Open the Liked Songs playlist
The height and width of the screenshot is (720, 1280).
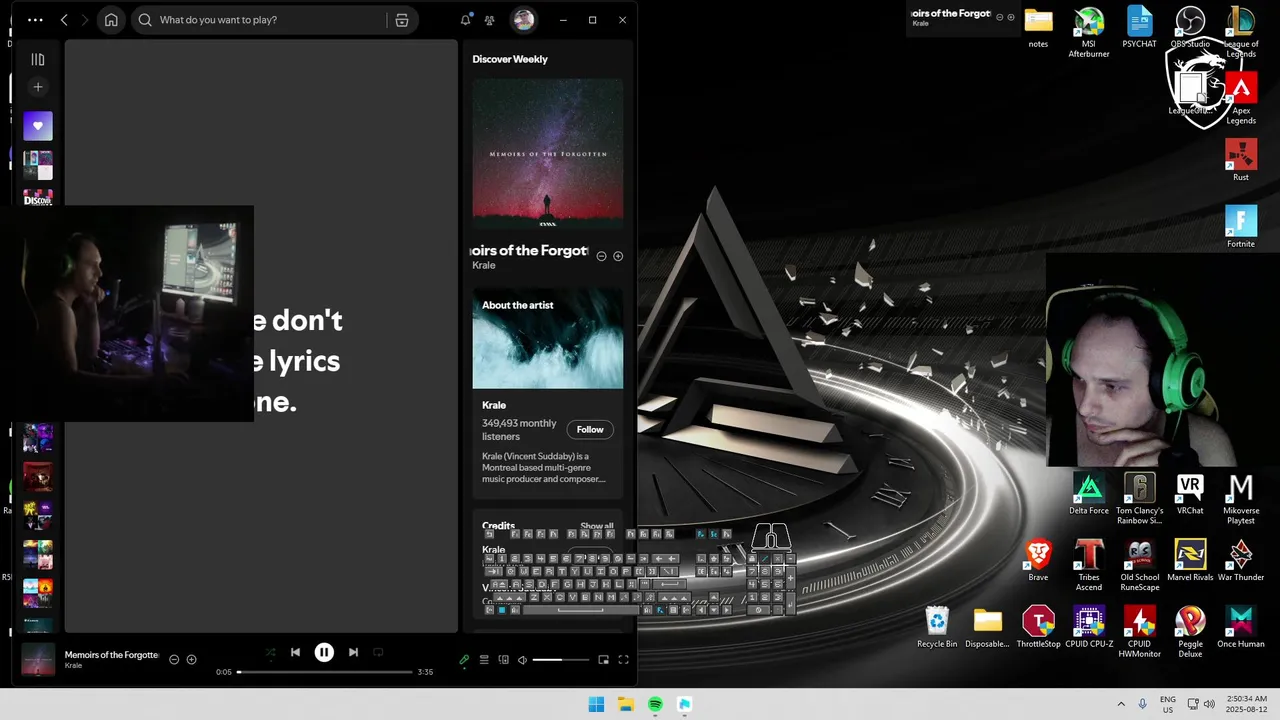tap(38, 126)
